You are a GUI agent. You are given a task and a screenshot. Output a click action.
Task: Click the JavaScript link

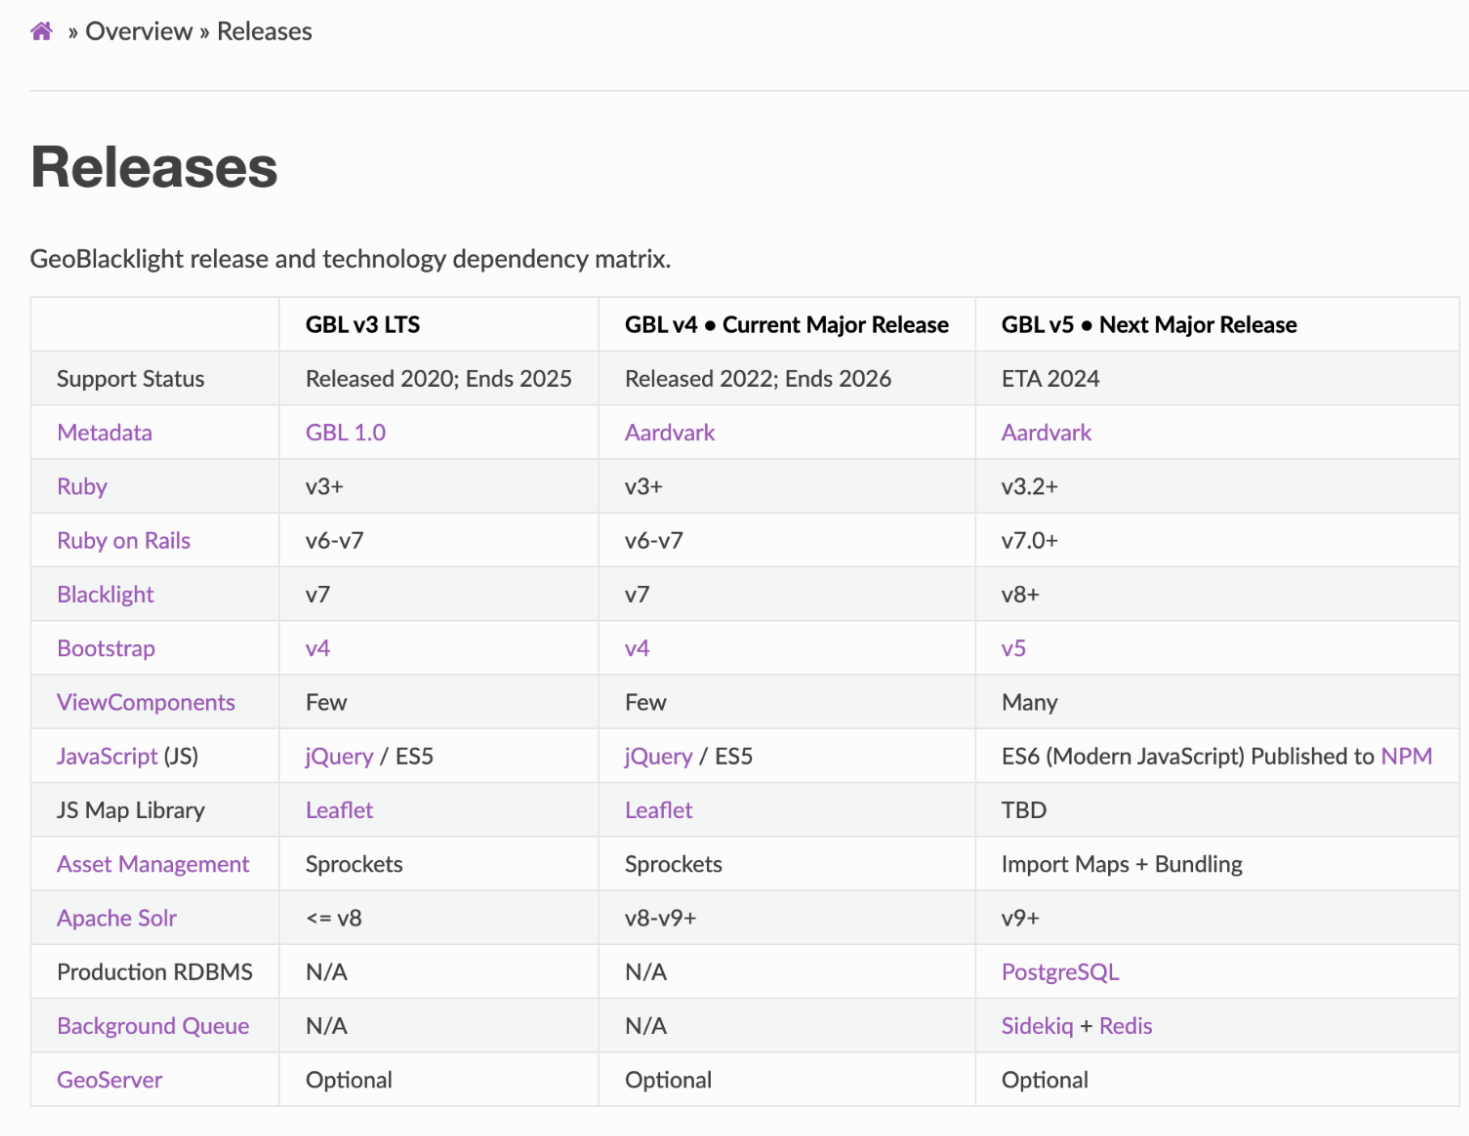(107, 756)
